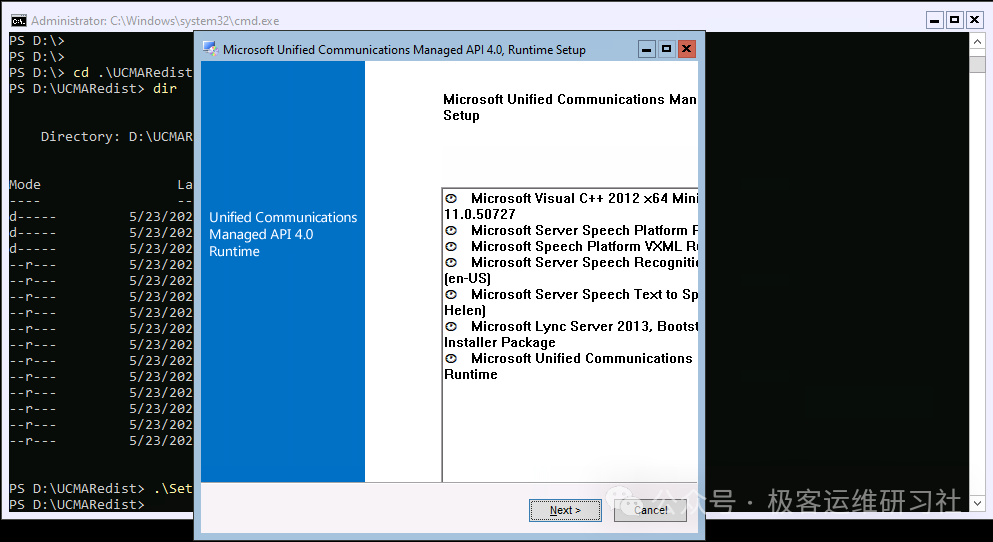Close the Runtime Setup dialog
993x542 pixels.
point(686,49)
